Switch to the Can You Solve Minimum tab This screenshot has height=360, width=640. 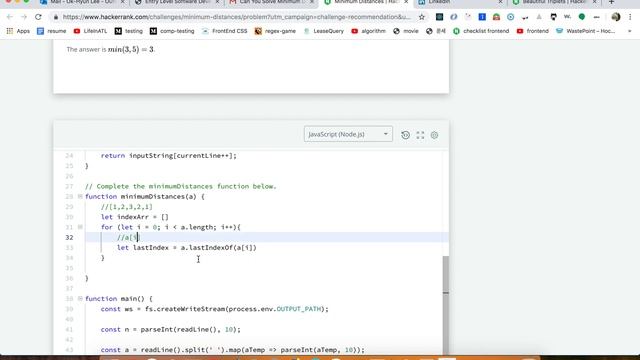[271, 2]
